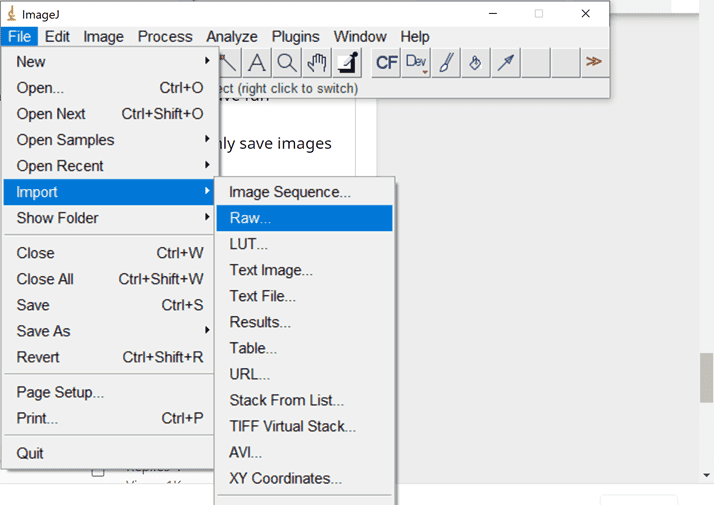Import an Image Sequence...
Viewport: 714px width, 505px height.
pyautogui.click(x=304, y=192)
